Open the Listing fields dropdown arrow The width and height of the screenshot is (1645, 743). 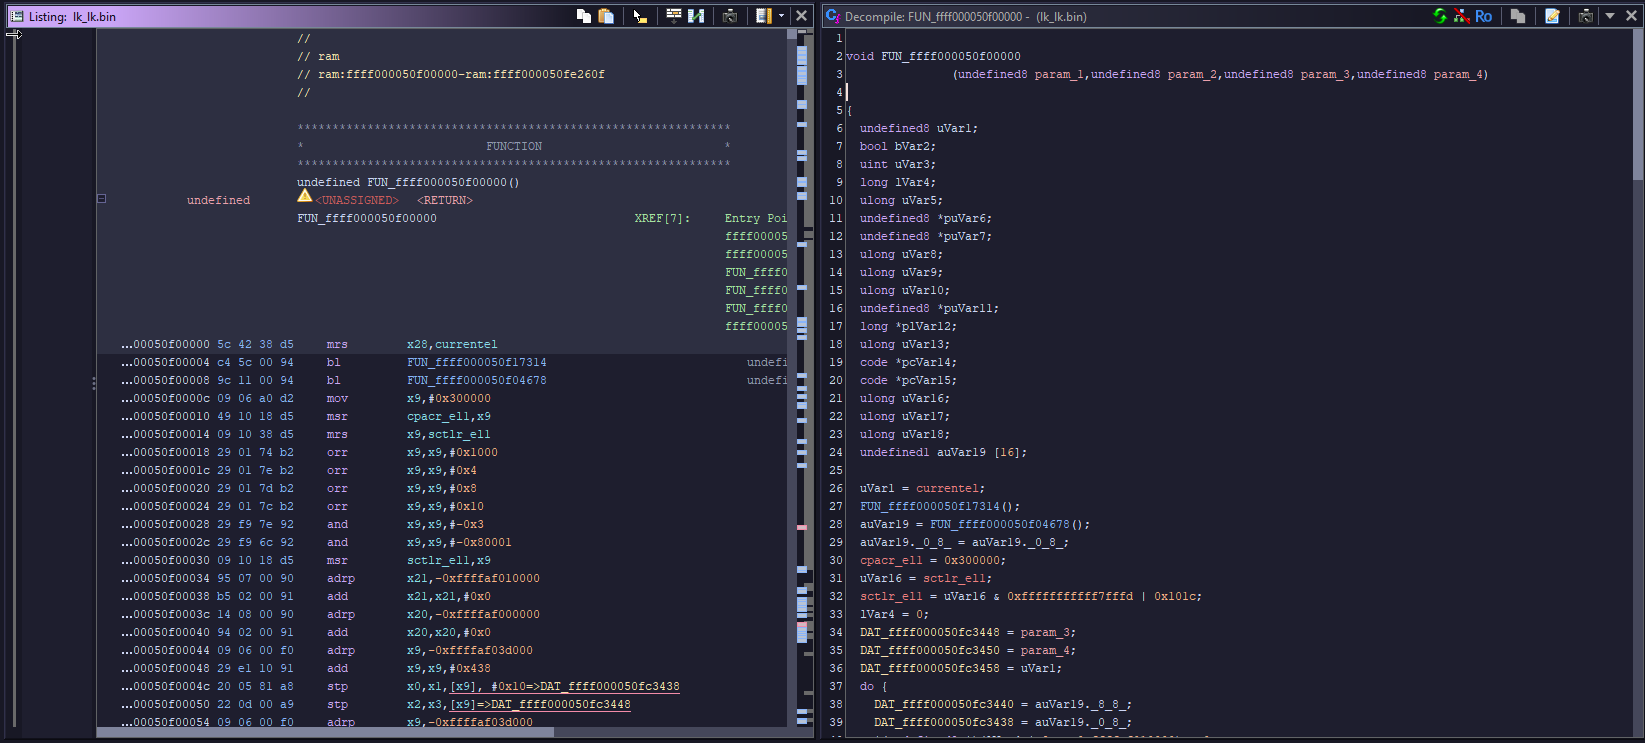coord(781,16)
